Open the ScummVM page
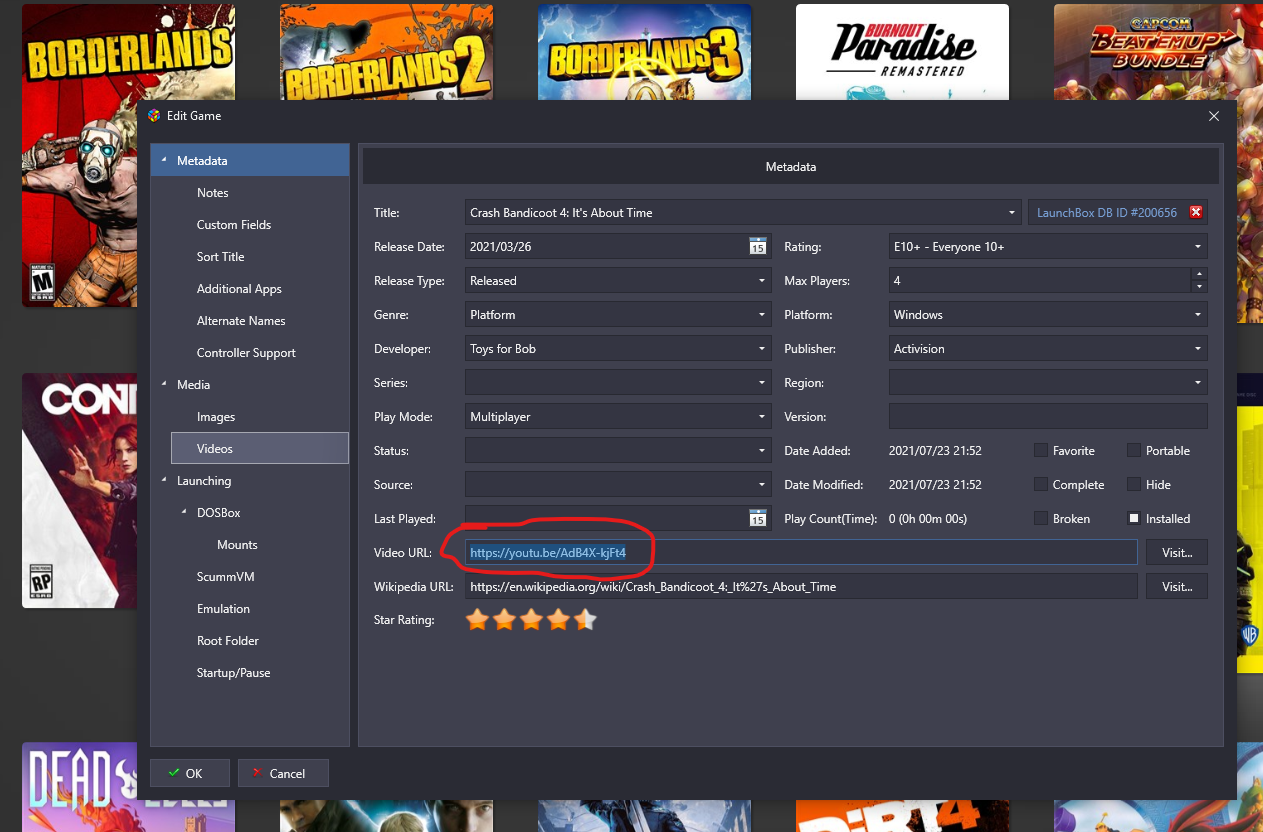 click(225, 577)
